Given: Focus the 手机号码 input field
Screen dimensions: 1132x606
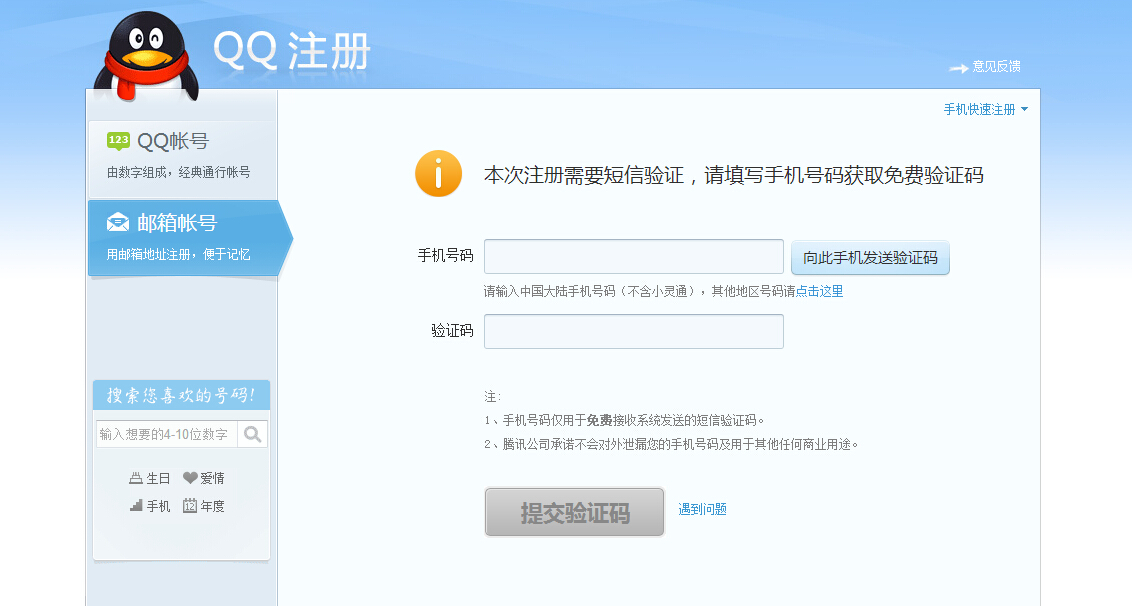Looking at the screenshot, I should [x=634, y=256].
